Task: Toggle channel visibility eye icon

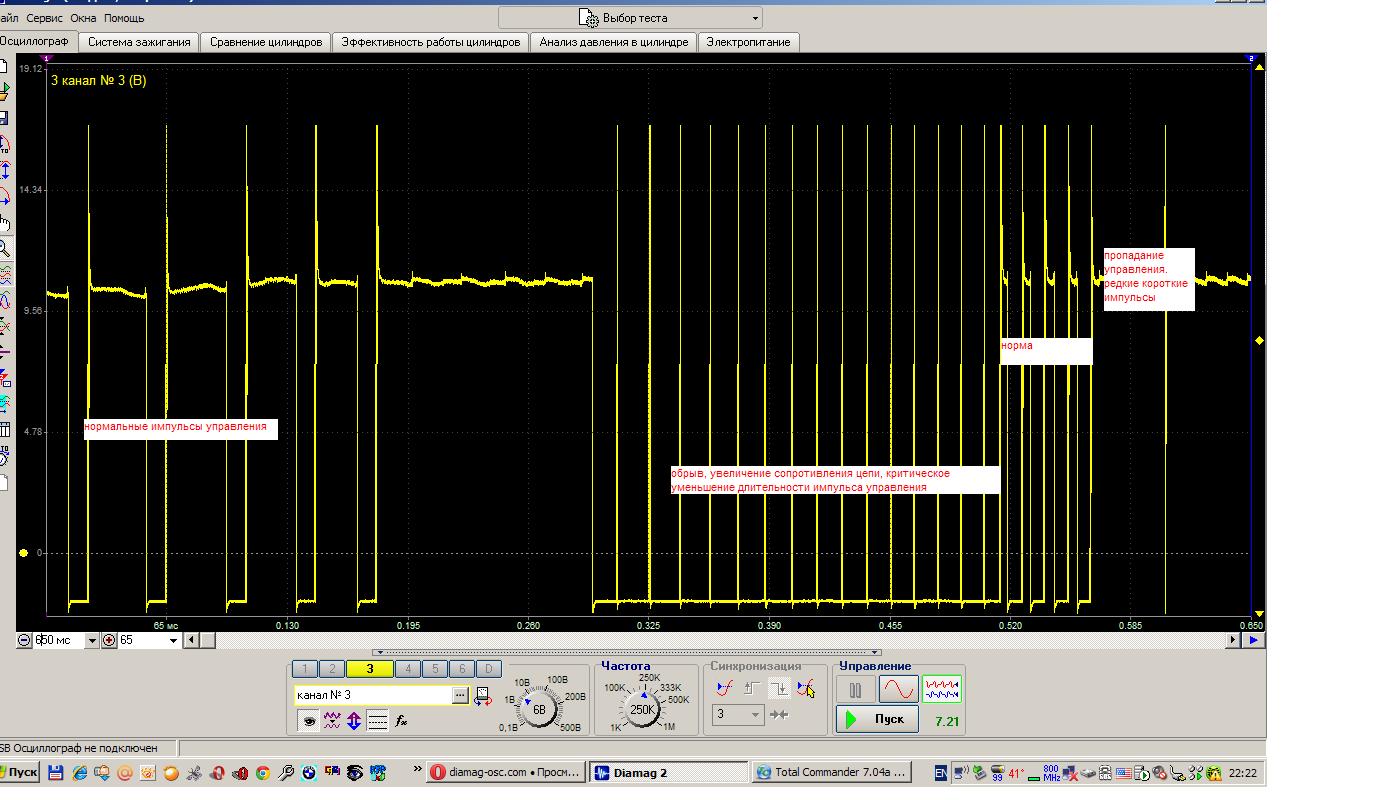Action: coord(309,721)
